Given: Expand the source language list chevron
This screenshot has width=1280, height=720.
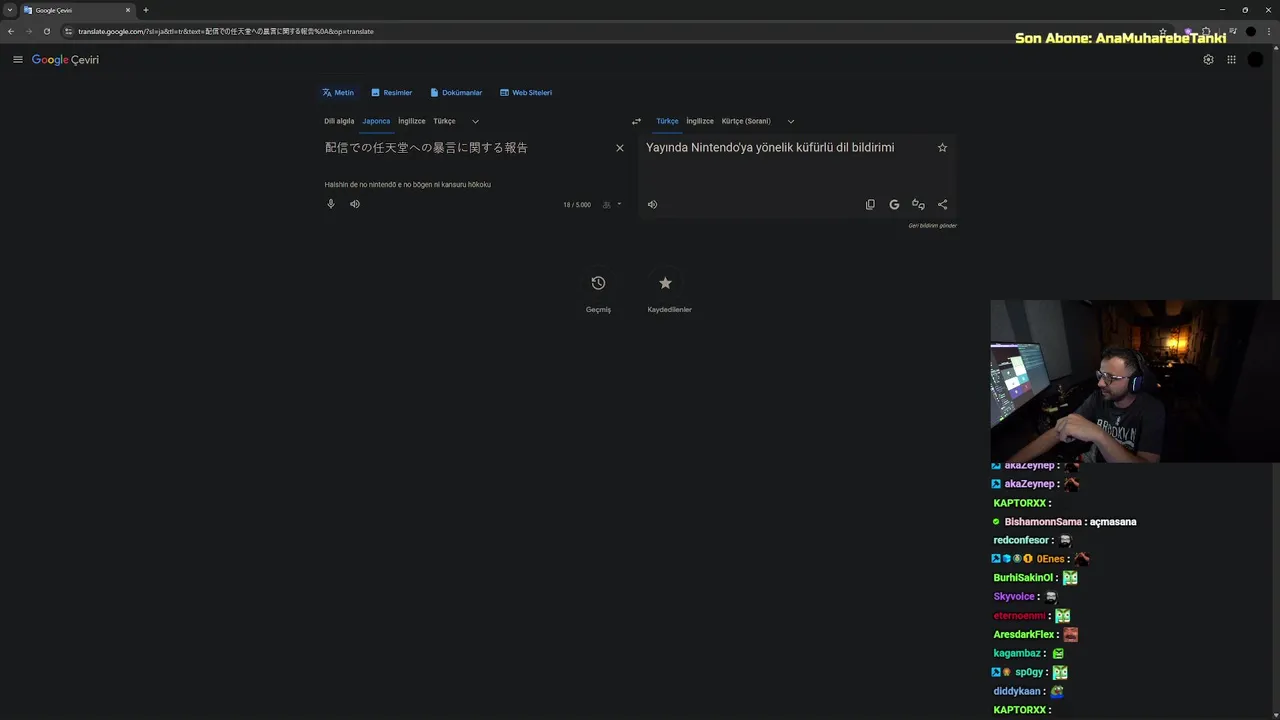Looking at the screenshot, I should coord(475,121).
